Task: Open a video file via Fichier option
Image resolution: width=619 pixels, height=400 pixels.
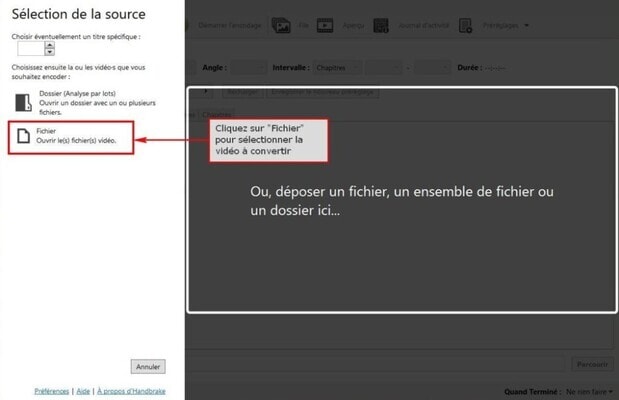Action: click(71, 137)
